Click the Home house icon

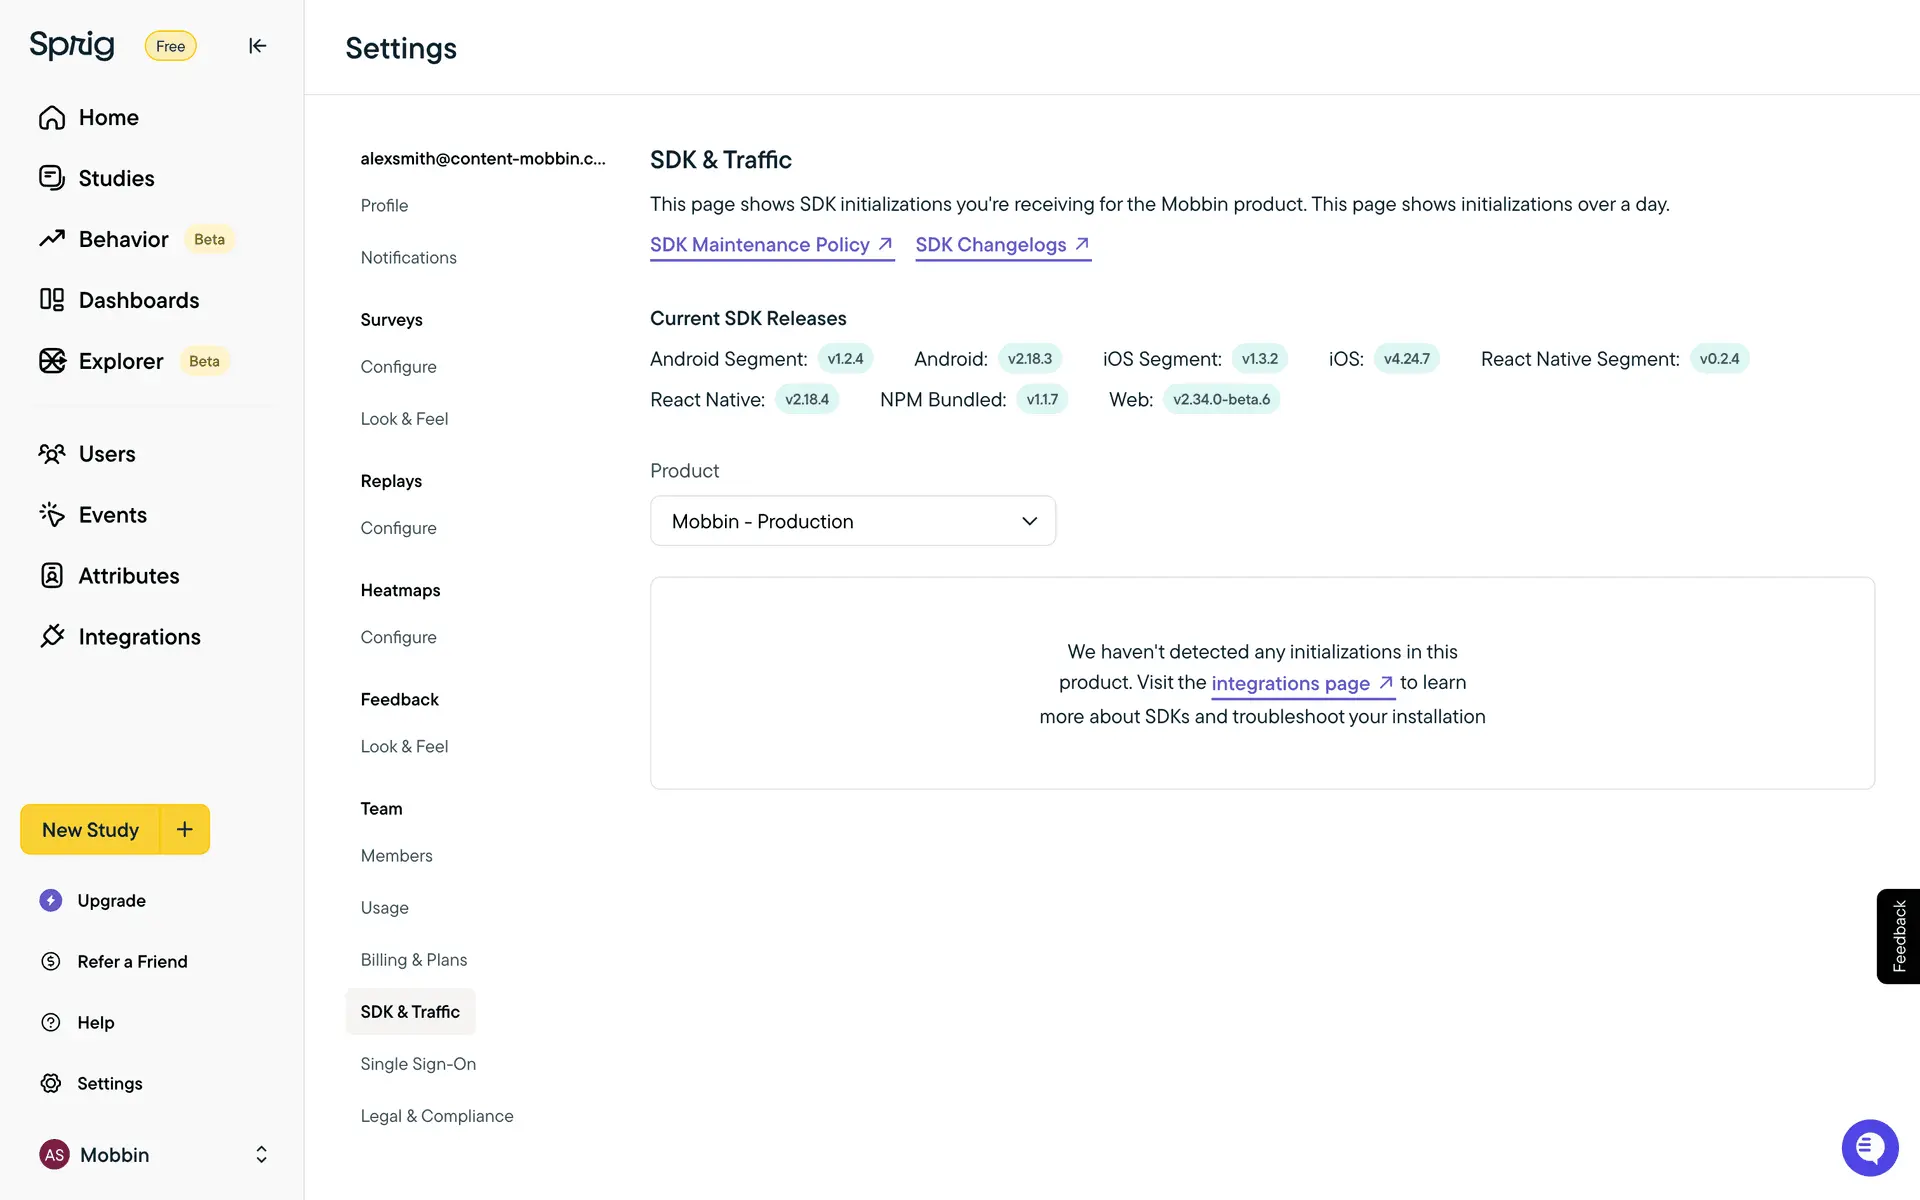[52, 118]
